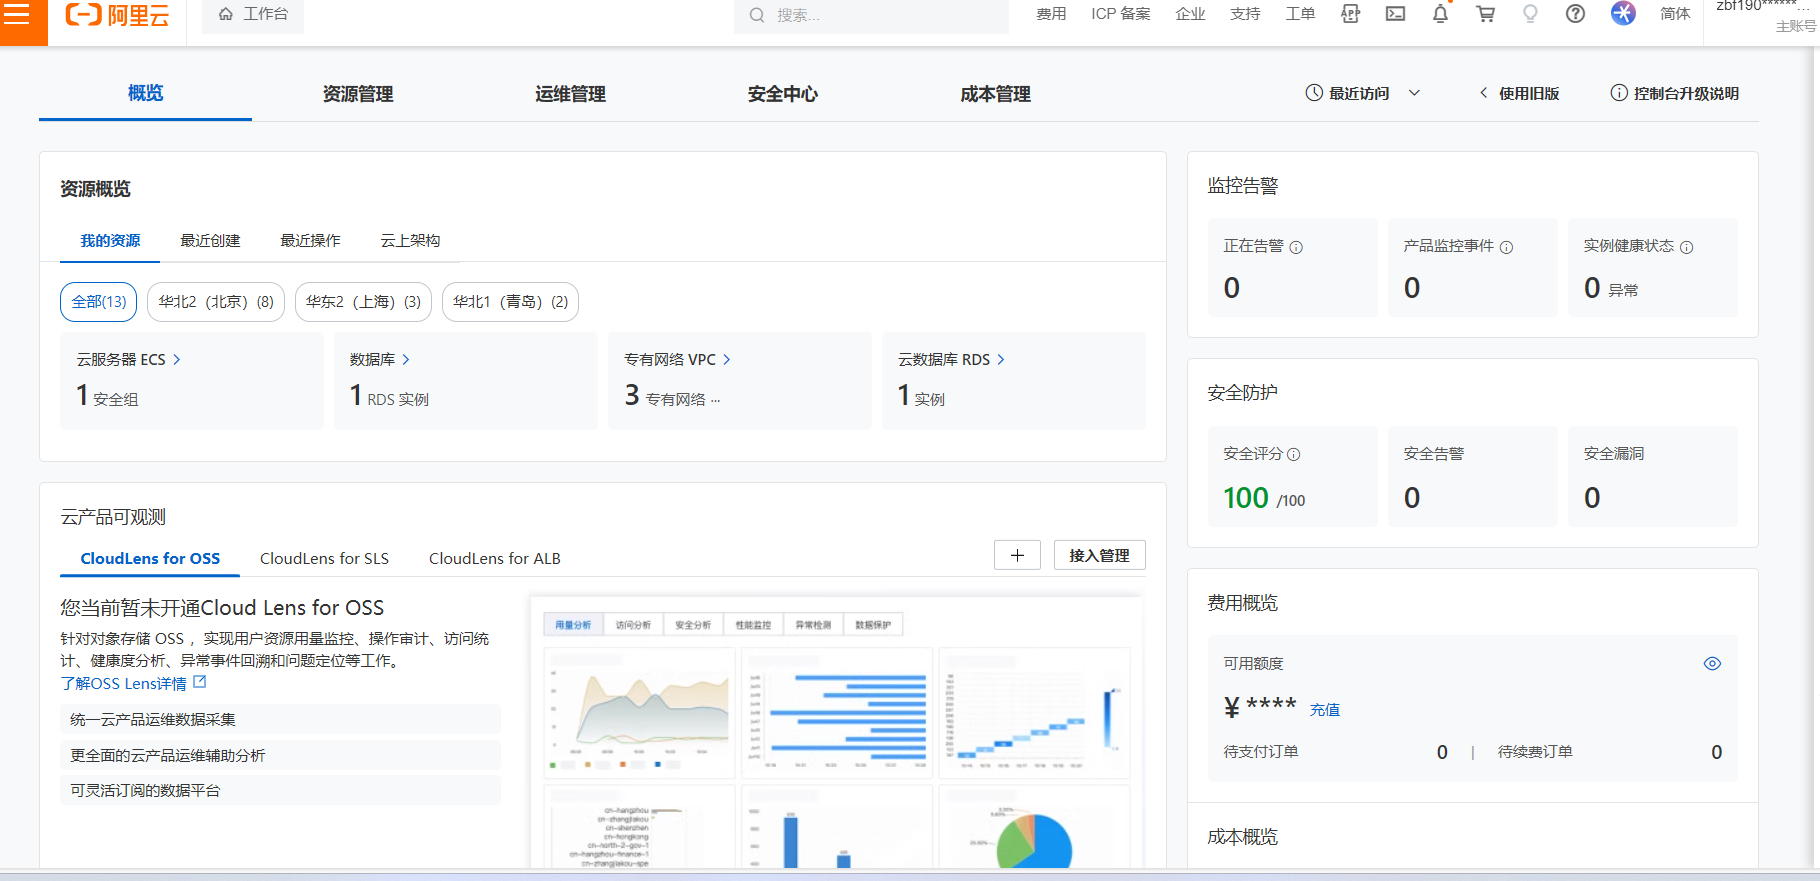
Task: Click 可灵活订阅的数据平台 row
Action: [x=280, y=790]
